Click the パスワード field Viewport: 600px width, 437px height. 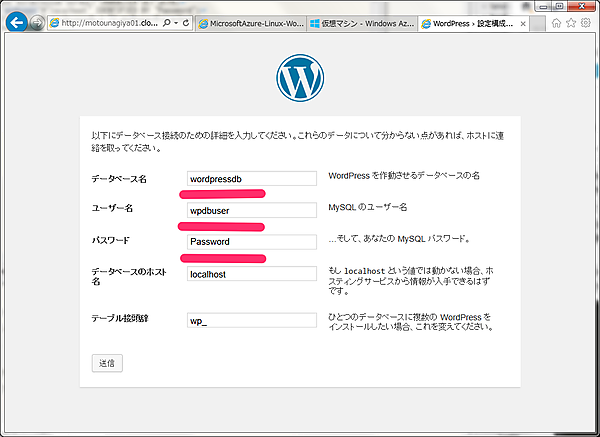252,242
